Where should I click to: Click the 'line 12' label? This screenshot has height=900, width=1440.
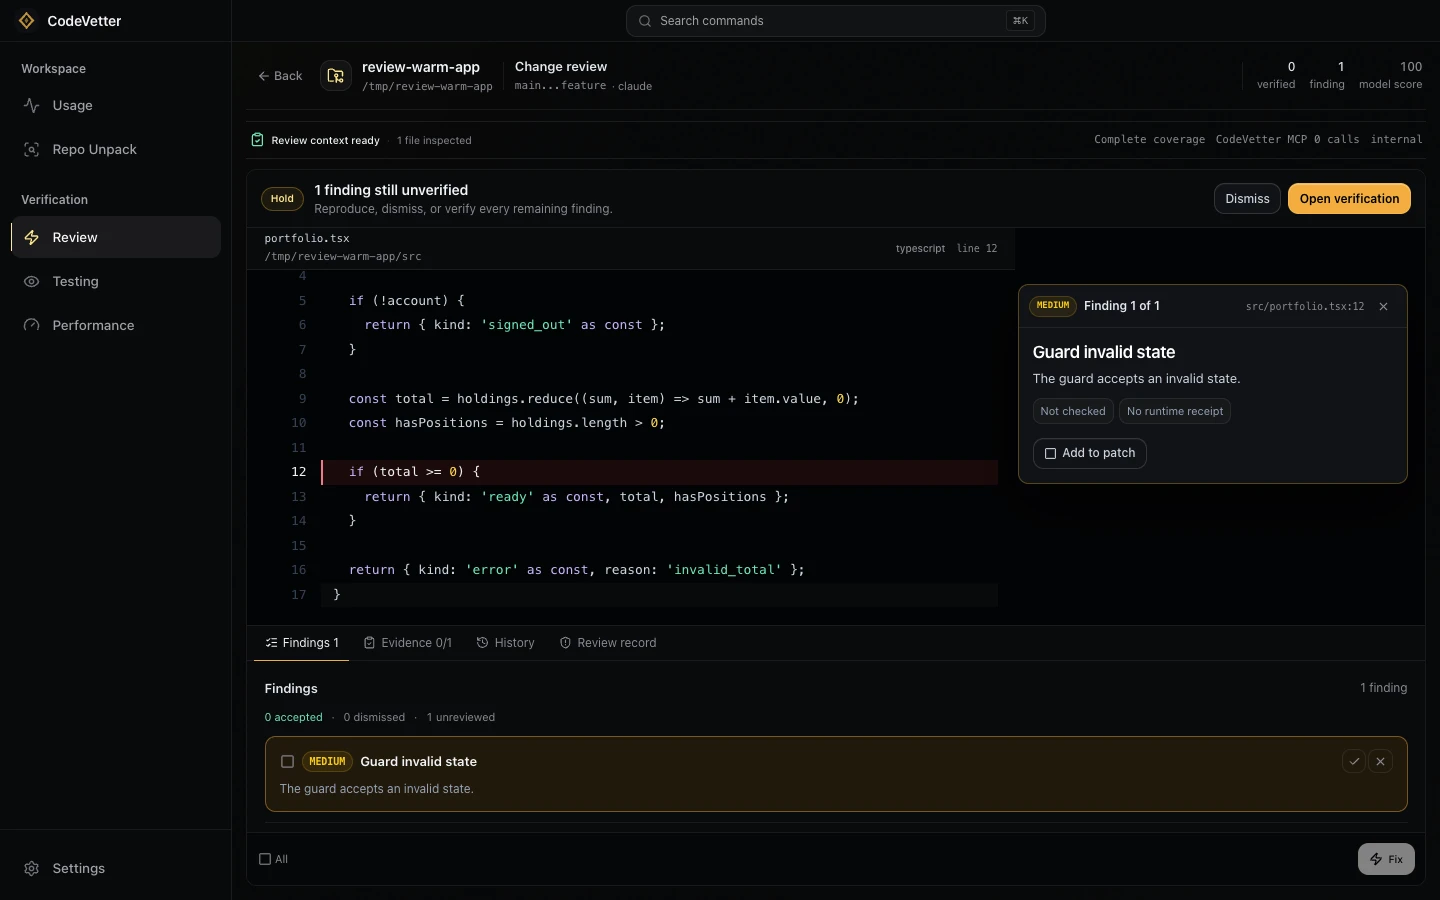[x=977, y=249]
